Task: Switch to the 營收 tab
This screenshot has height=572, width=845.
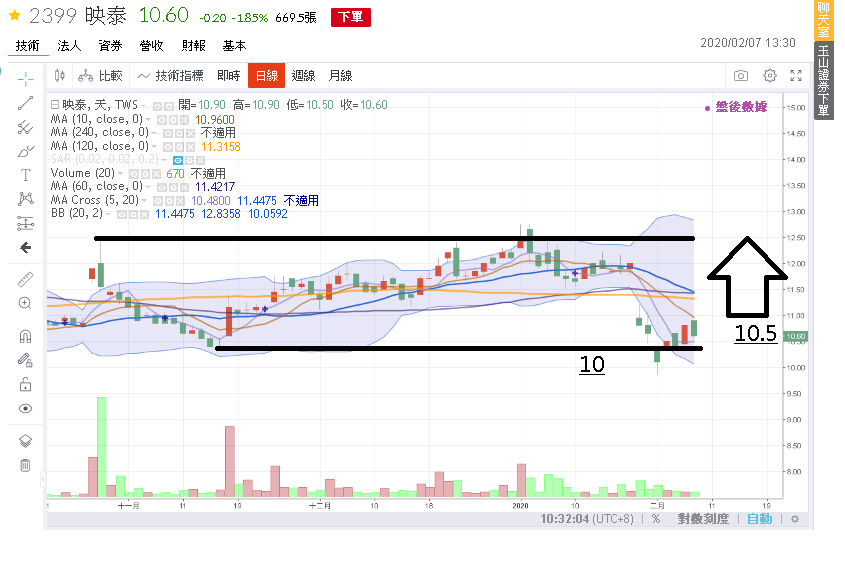Action: coord(151,46)
